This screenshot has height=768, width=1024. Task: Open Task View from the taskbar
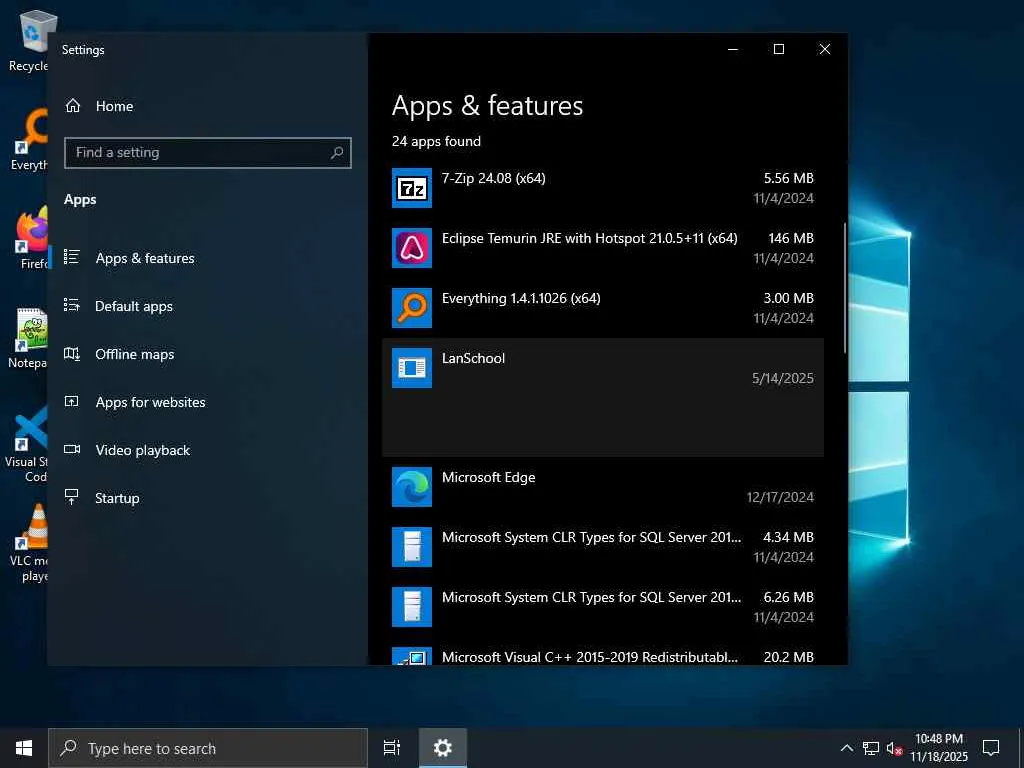(x=392, y=748)
